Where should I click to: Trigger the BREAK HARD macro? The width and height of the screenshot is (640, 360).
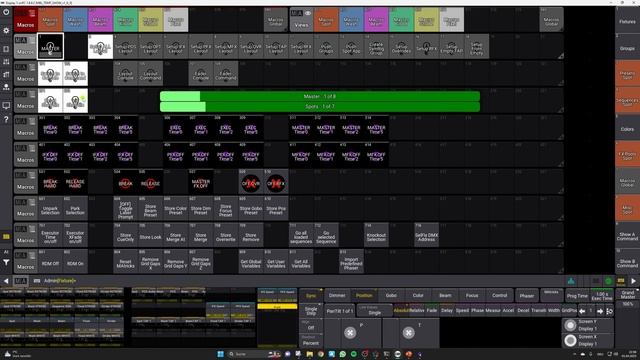(50, 182)
